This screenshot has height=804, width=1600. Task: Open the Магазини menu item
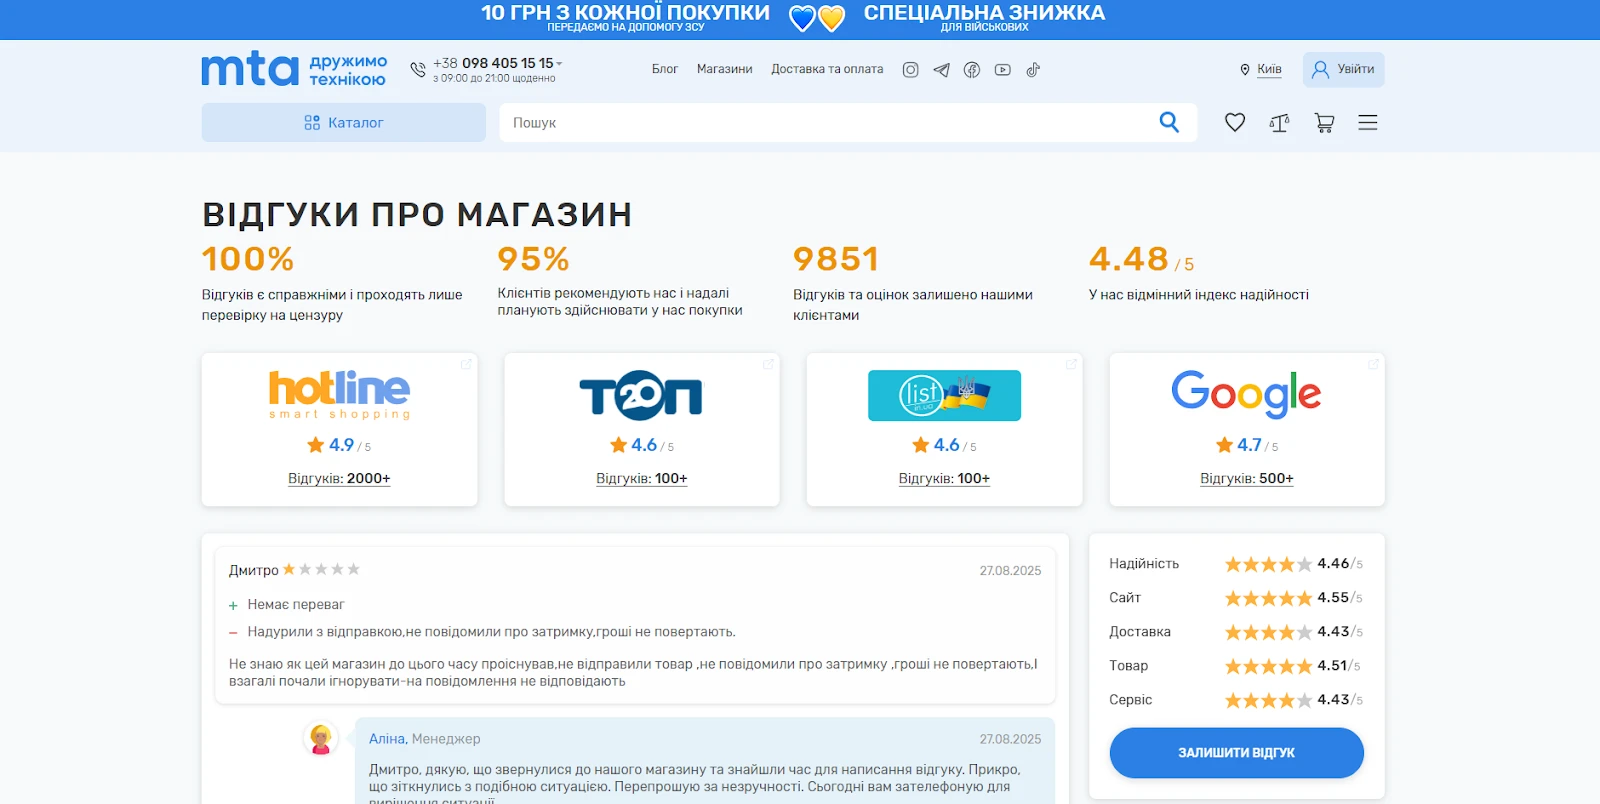(725, 69)
